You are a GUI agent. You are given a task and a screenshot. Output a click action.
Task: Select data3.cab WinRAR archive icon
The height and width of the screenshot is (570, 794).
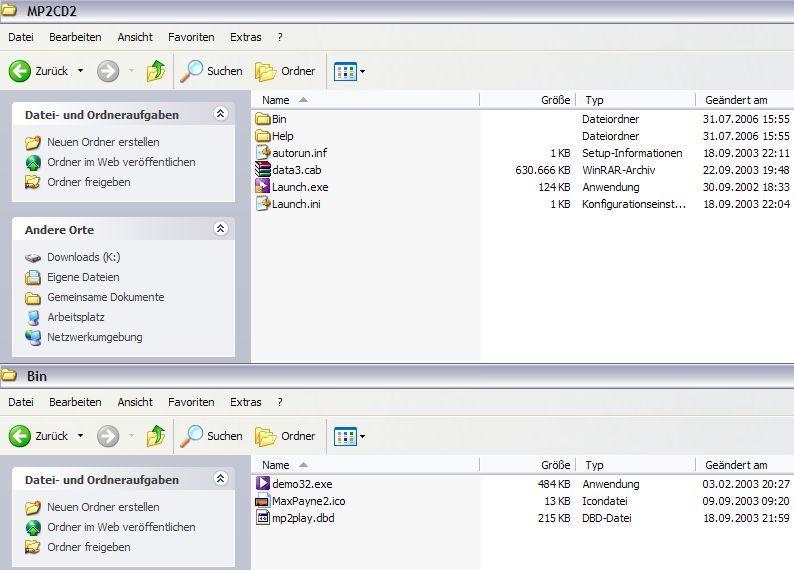(263, 170)
